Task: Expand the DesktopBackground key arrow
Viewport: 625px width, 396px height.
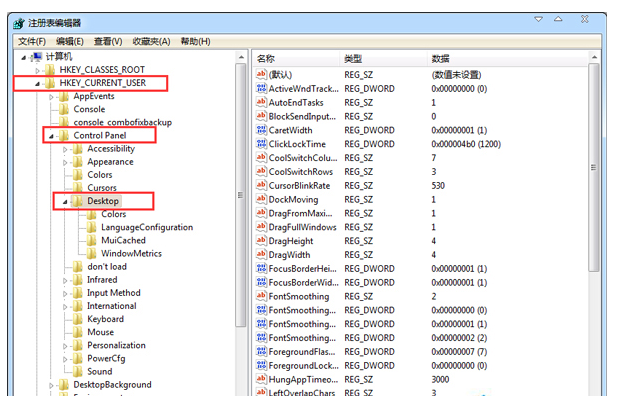Action: coord(51,386)
